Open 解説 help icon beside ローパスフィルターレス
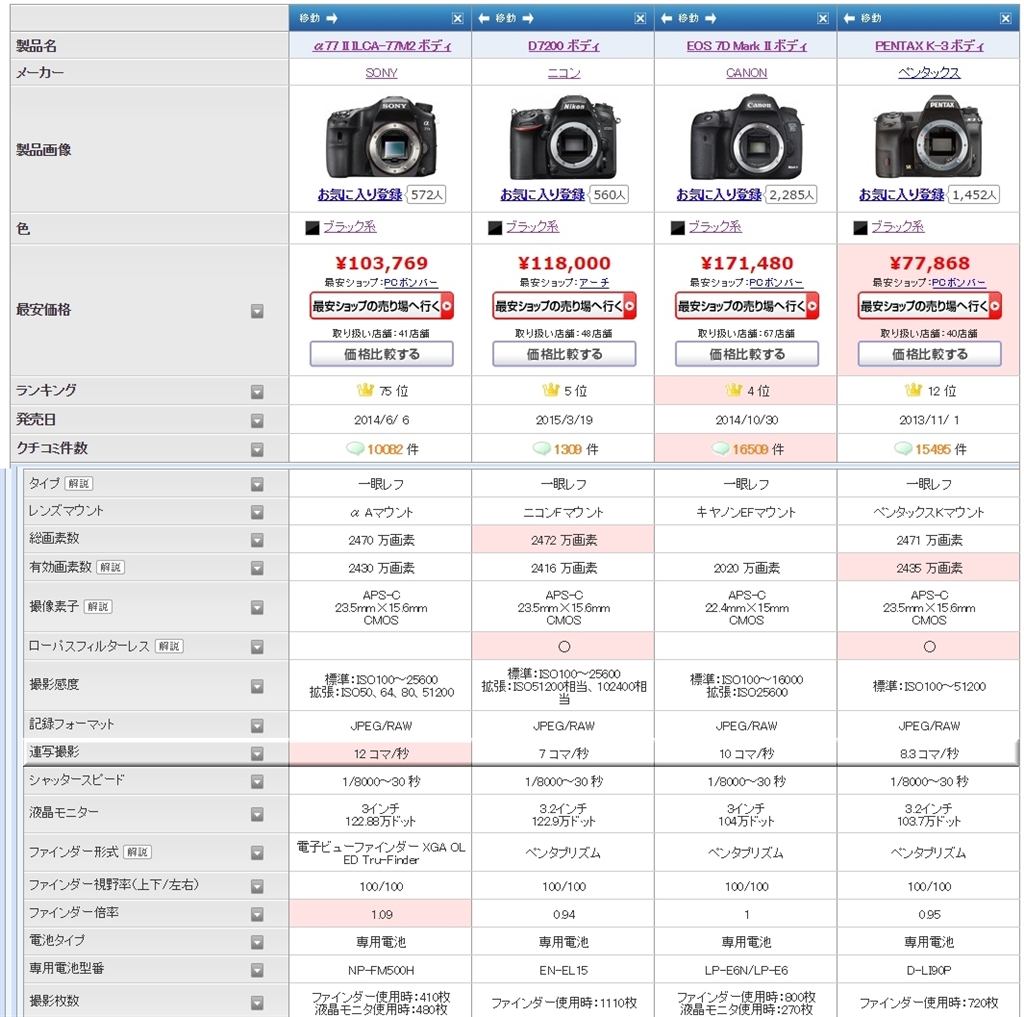Screen dimensions: 1024x1017 coord(169,646)
